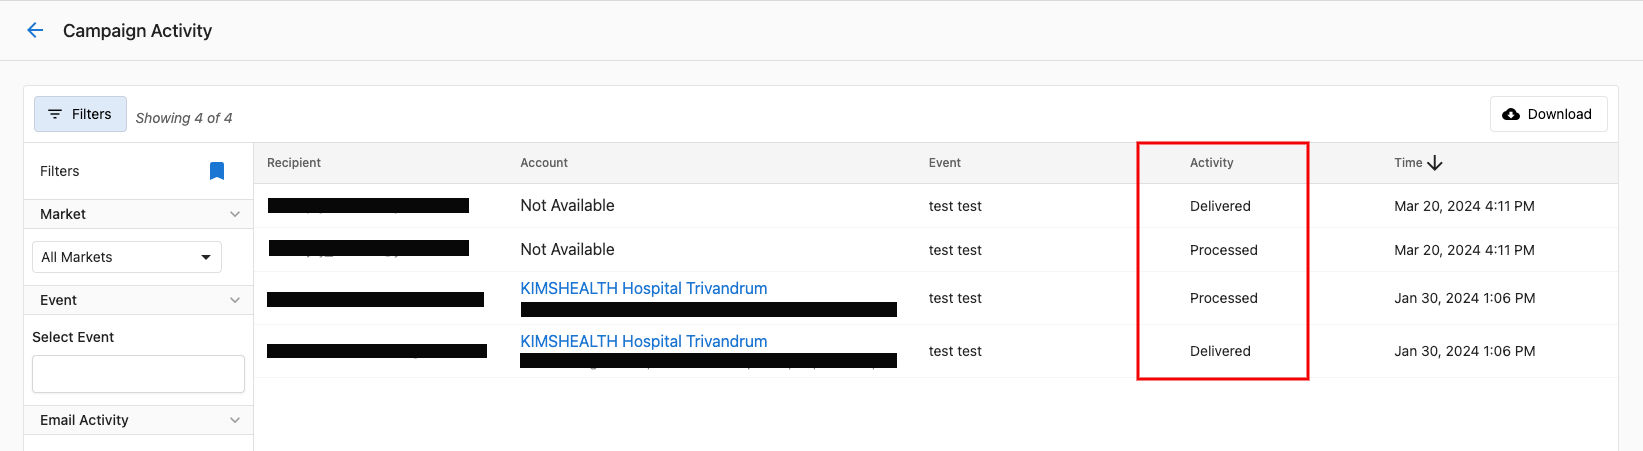Sort by the Recipient column header

pyautogui.click(x=294, y=163)
